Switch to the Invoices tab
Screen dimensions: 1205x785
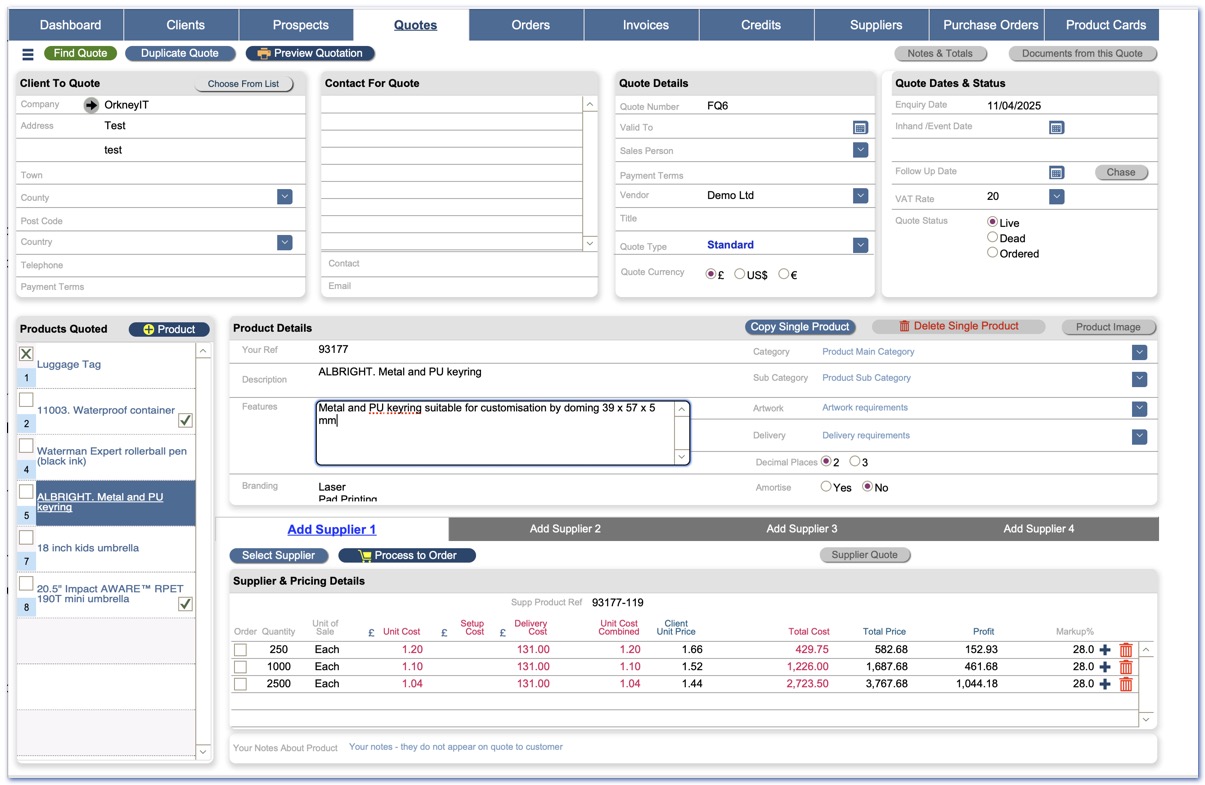[645, 25]
